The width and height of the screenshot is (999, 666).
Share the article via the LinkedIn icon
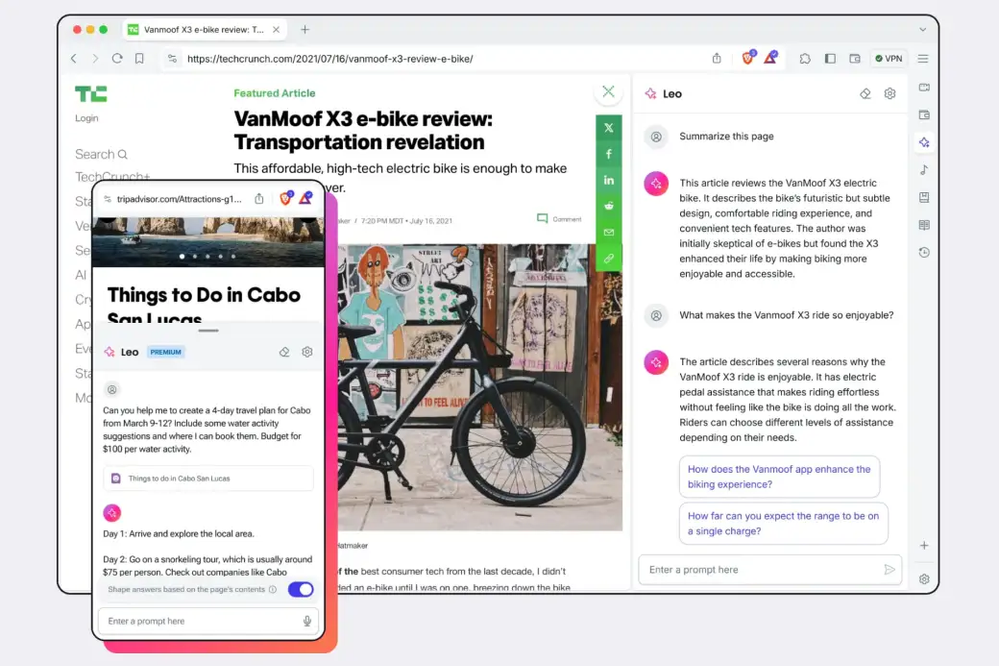coord(608,180)
